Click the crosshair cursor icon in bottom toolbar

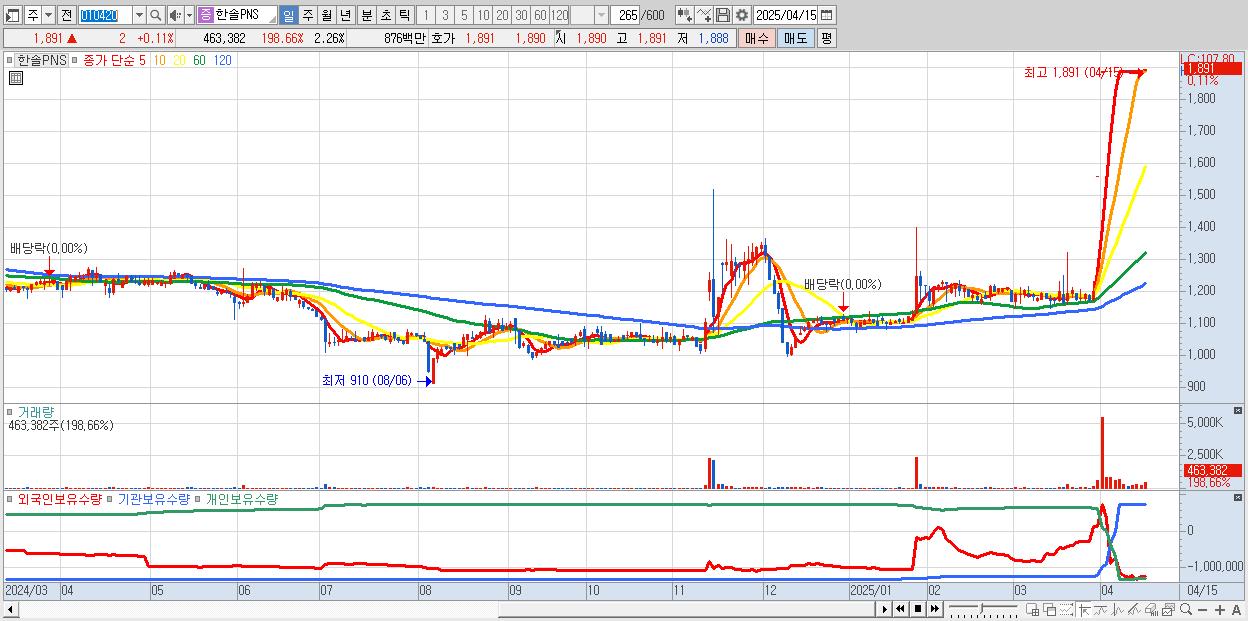tap(1084, 609)
